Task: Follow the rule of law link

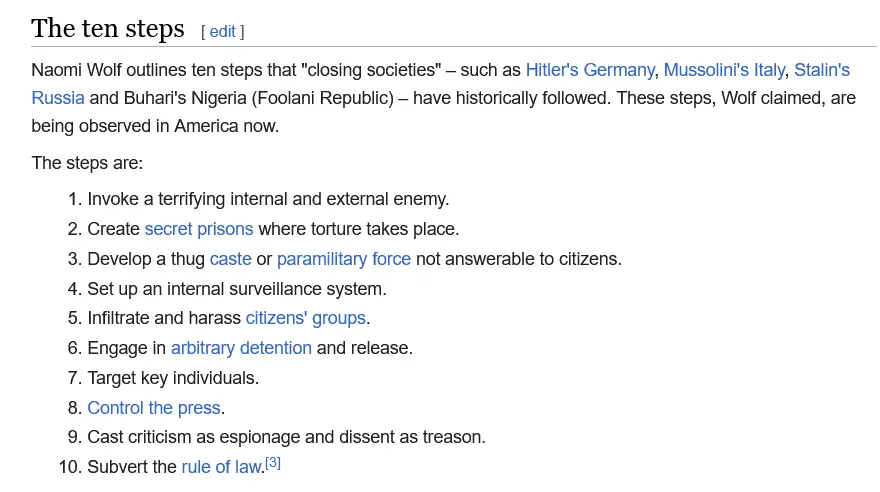Action: click(x=220, y=467)
